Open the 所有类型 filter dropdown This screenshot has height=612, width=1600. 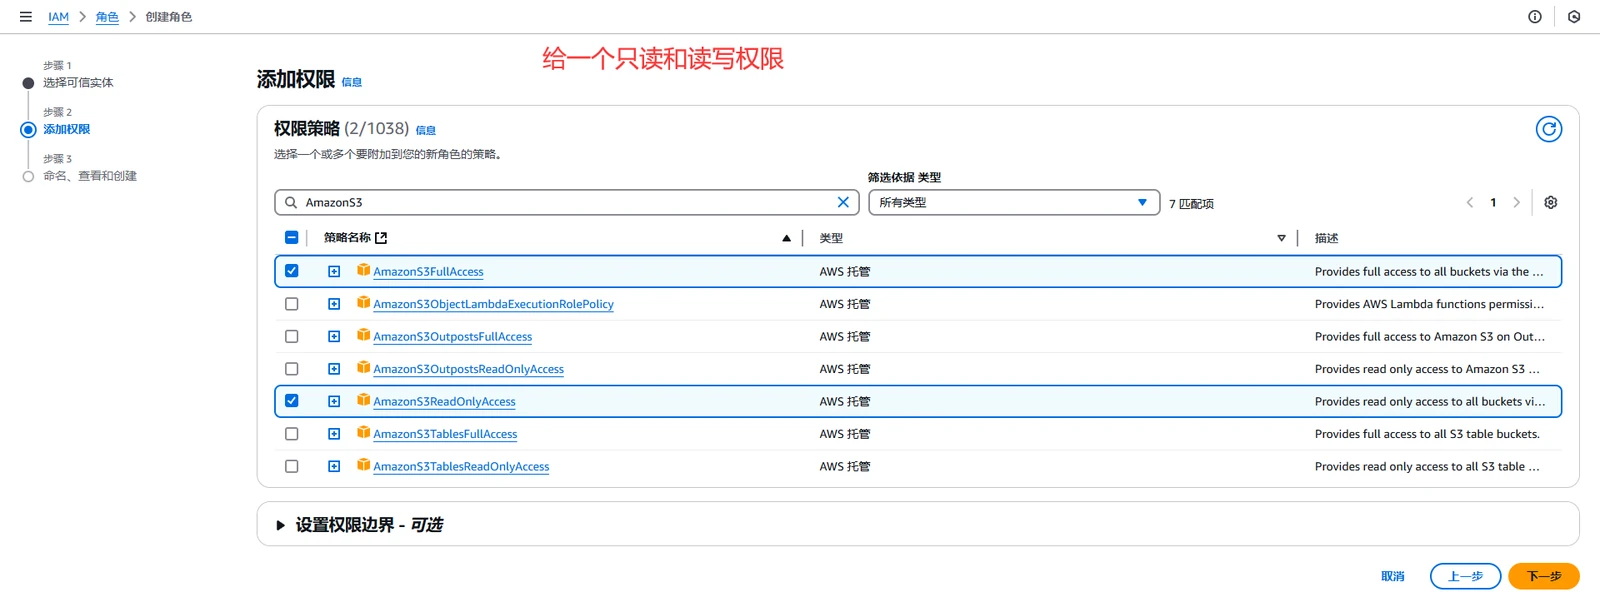click(x=1014, y=202)
